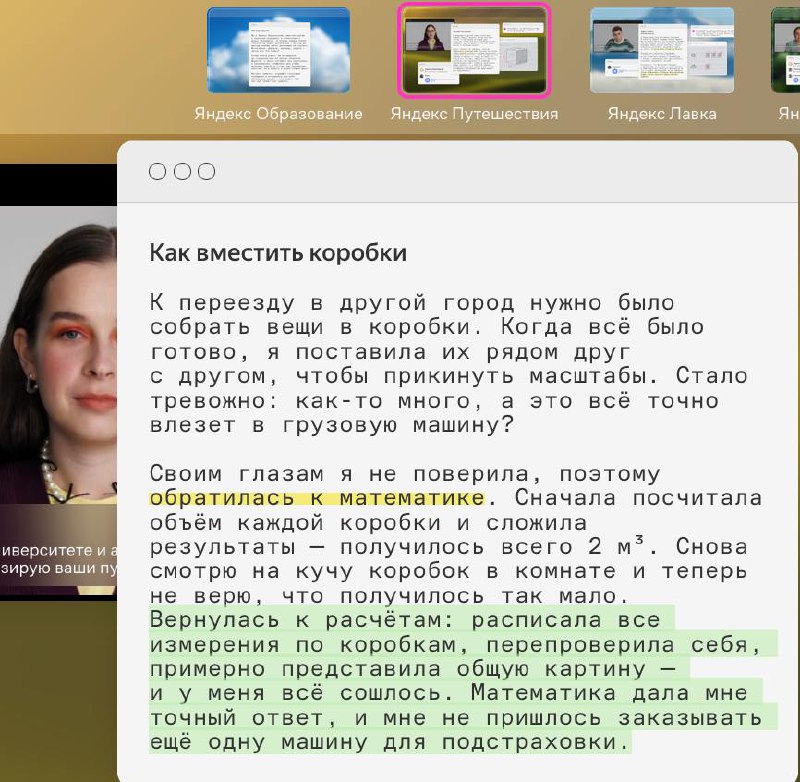The image size is (800, 782).
Task: Click the line ещё одну машину для подстраховки
Action: click(x=390, y=742)
